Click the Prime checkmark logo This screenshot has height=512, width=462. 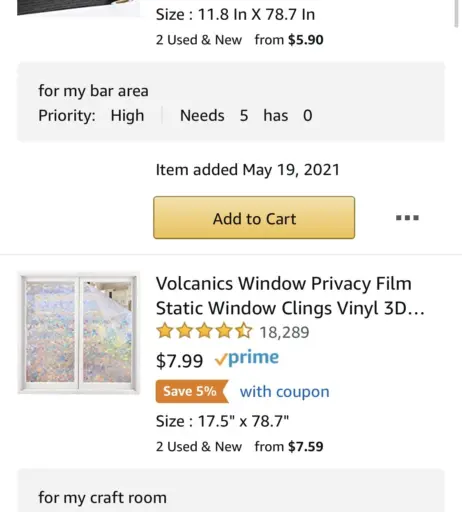click(247, 358)
